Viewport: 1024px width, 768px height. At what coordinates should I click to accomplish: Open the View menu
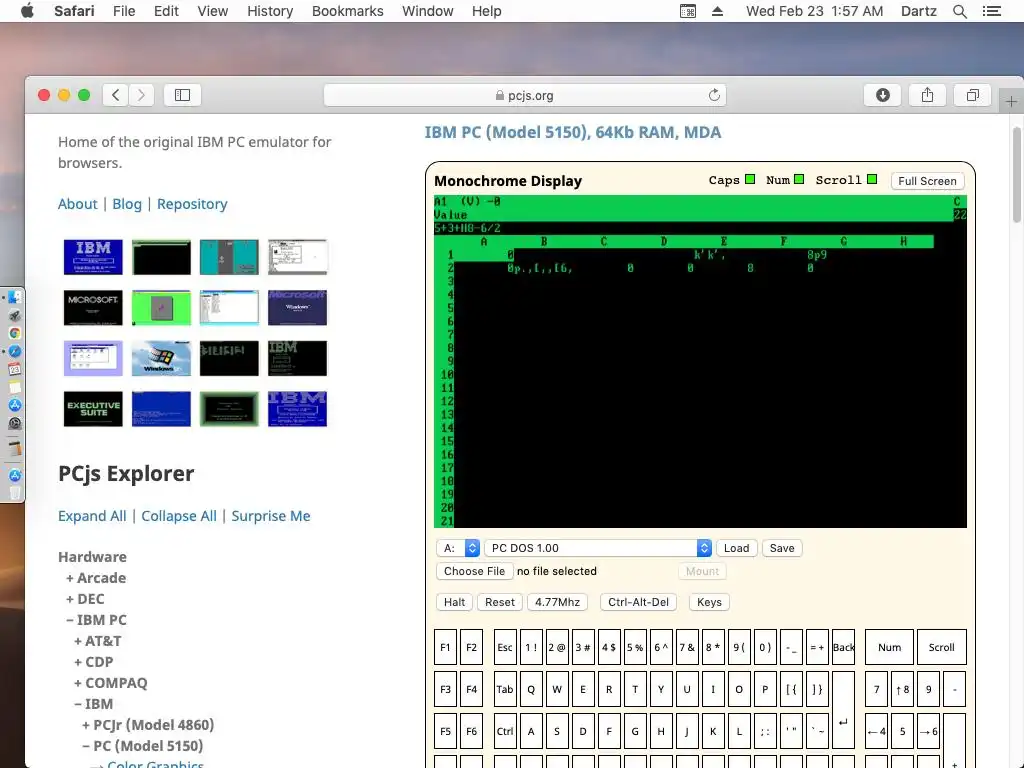tap(212, 11)
